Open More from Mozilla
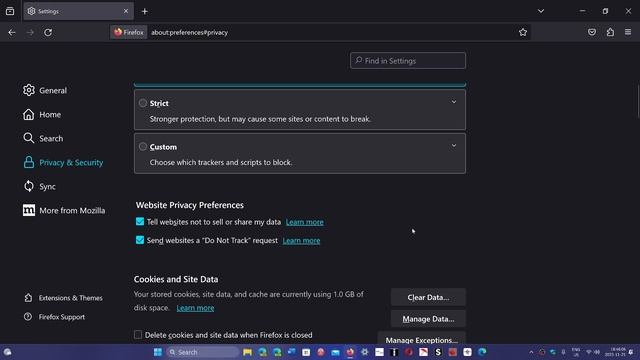Image resolution: width=640 pixels, height=360 pixels. pyautogui.click(x=64, y=211)
